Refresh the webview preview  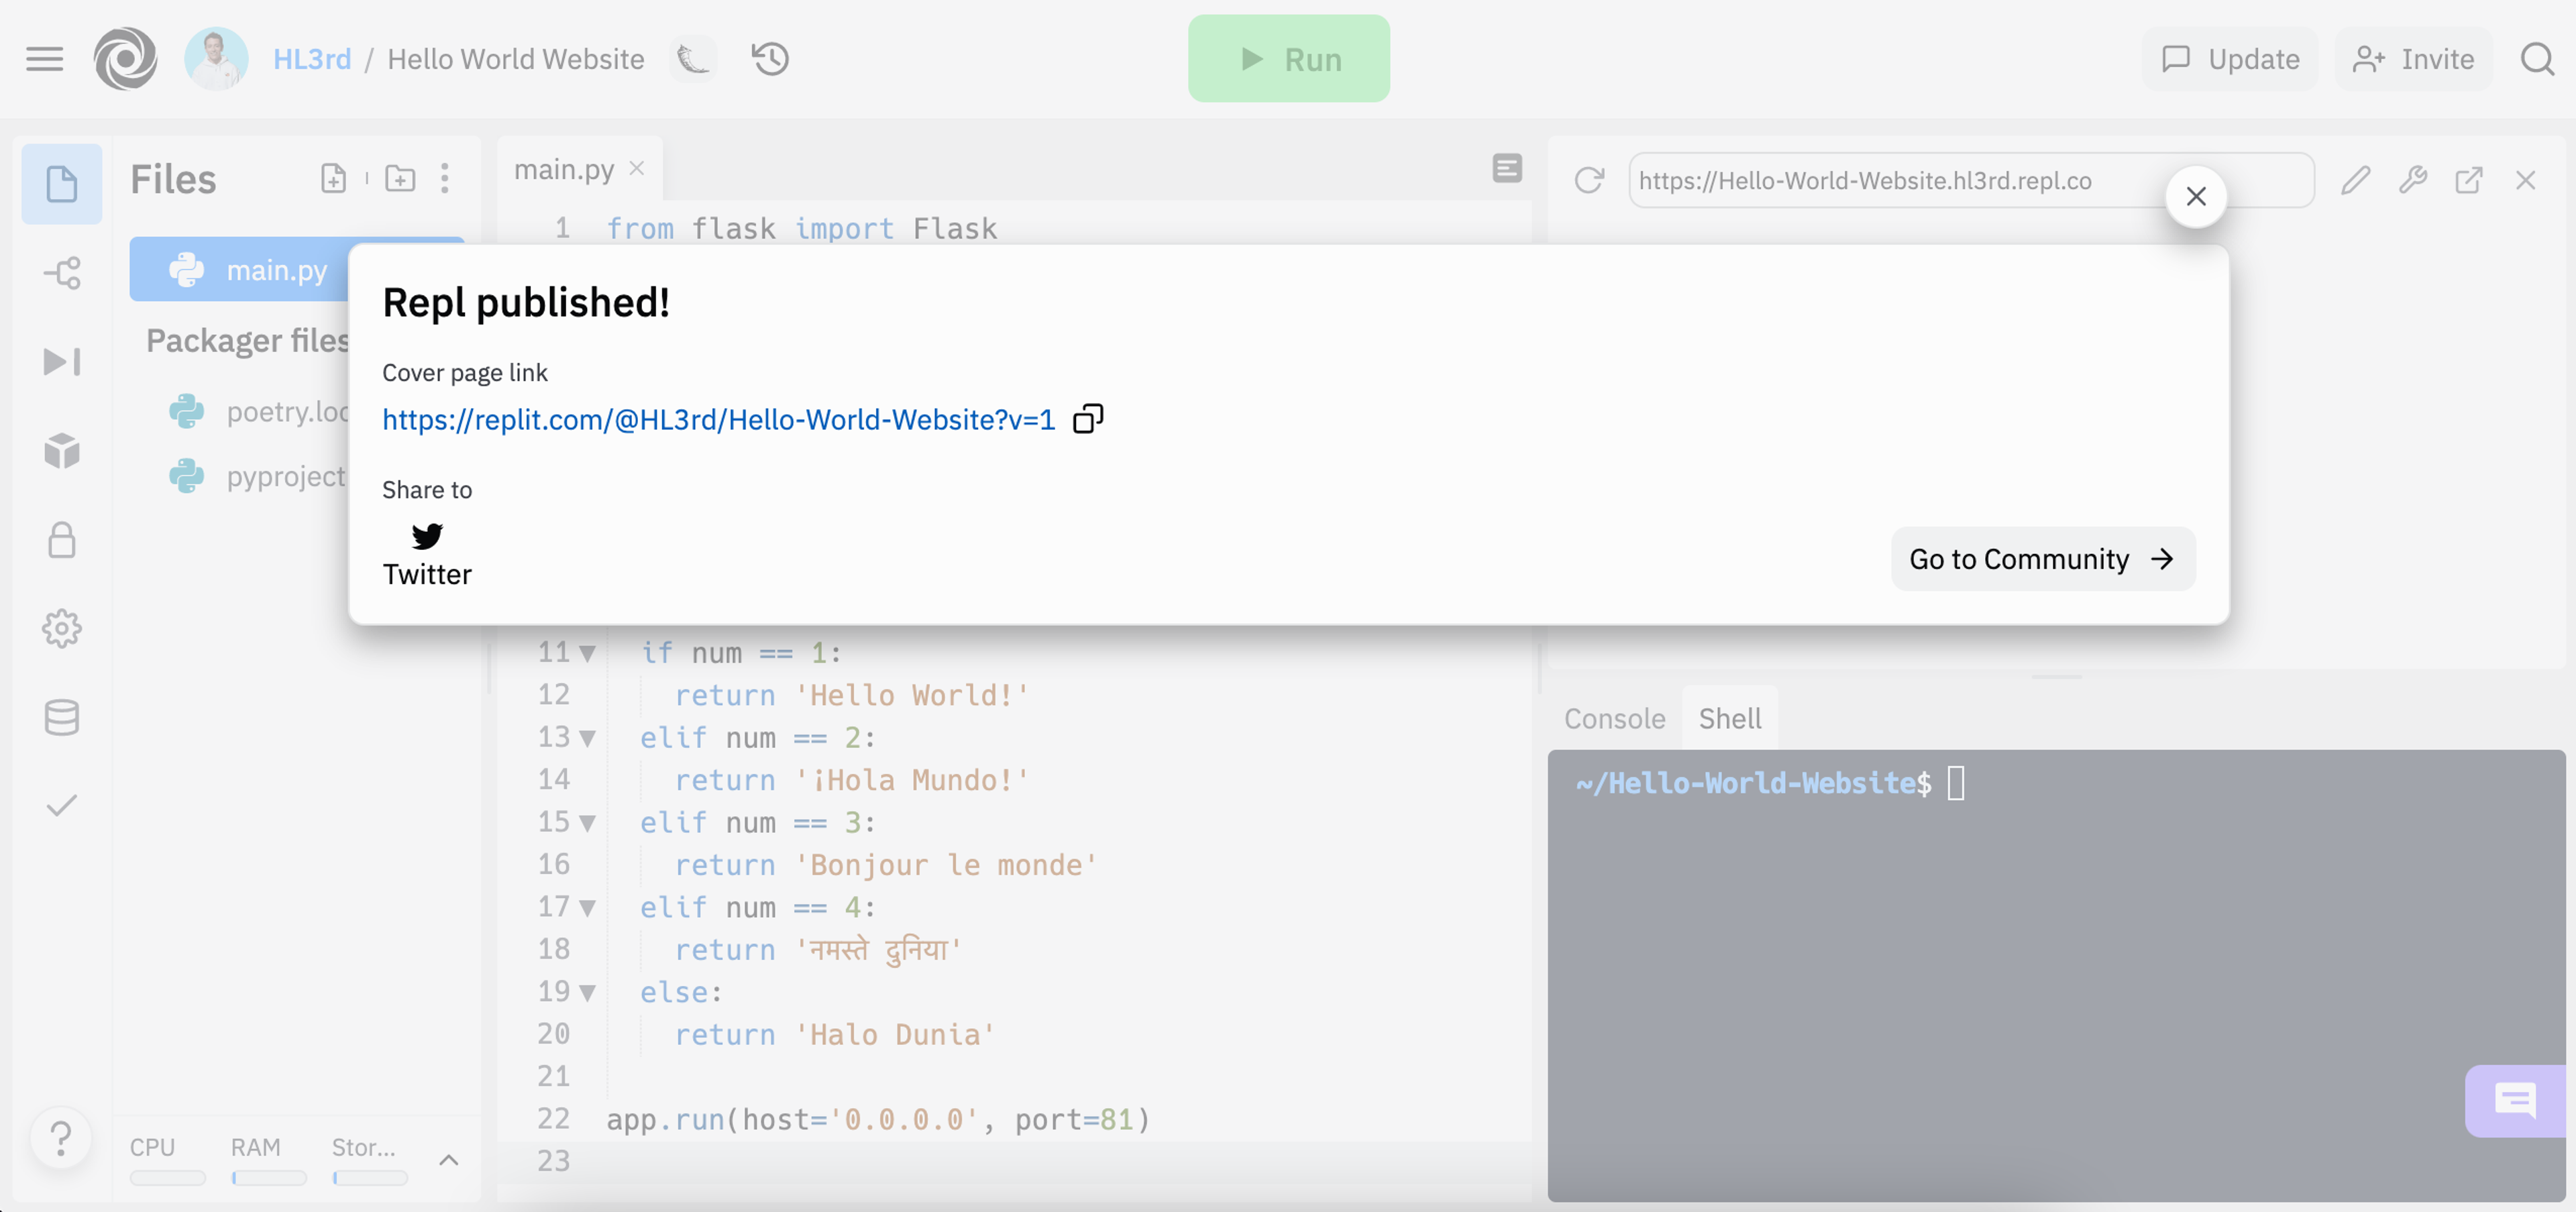pos(1589,181)
